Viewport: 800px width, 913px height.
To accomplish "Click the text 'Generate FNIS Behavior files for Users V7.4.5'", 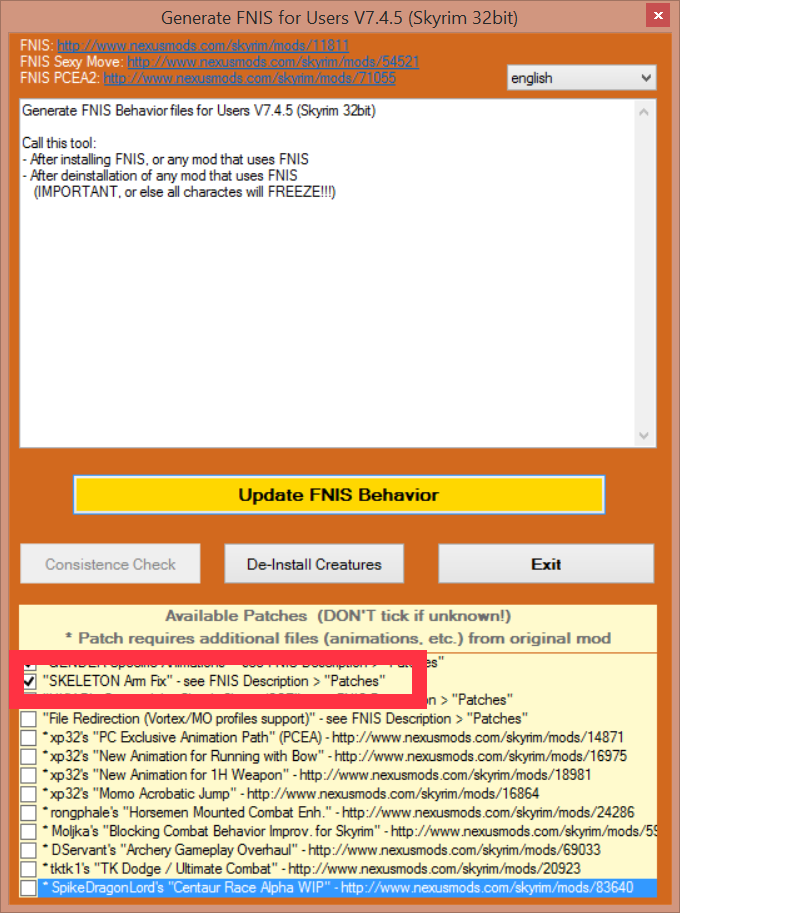I will coord(157,111).
